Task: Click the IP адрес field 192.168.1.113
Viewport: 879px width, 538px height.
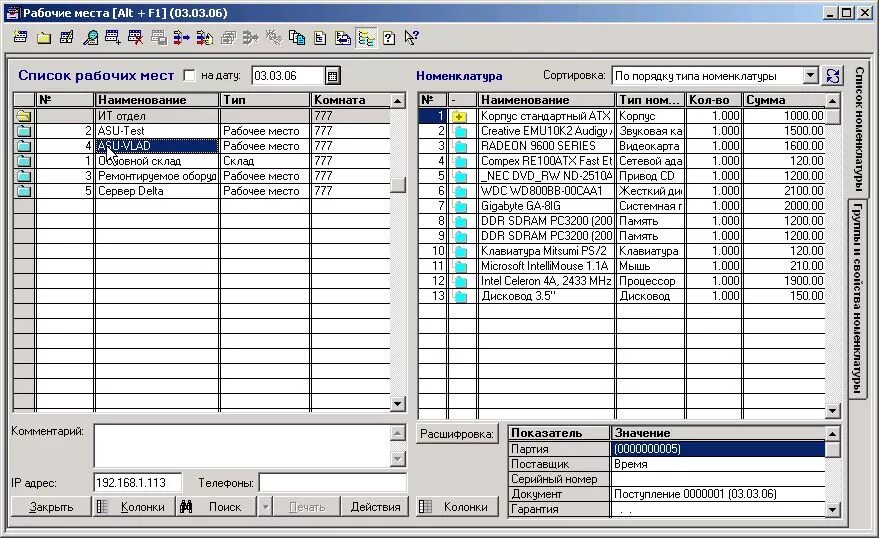Action: click(x=137, y=483)
